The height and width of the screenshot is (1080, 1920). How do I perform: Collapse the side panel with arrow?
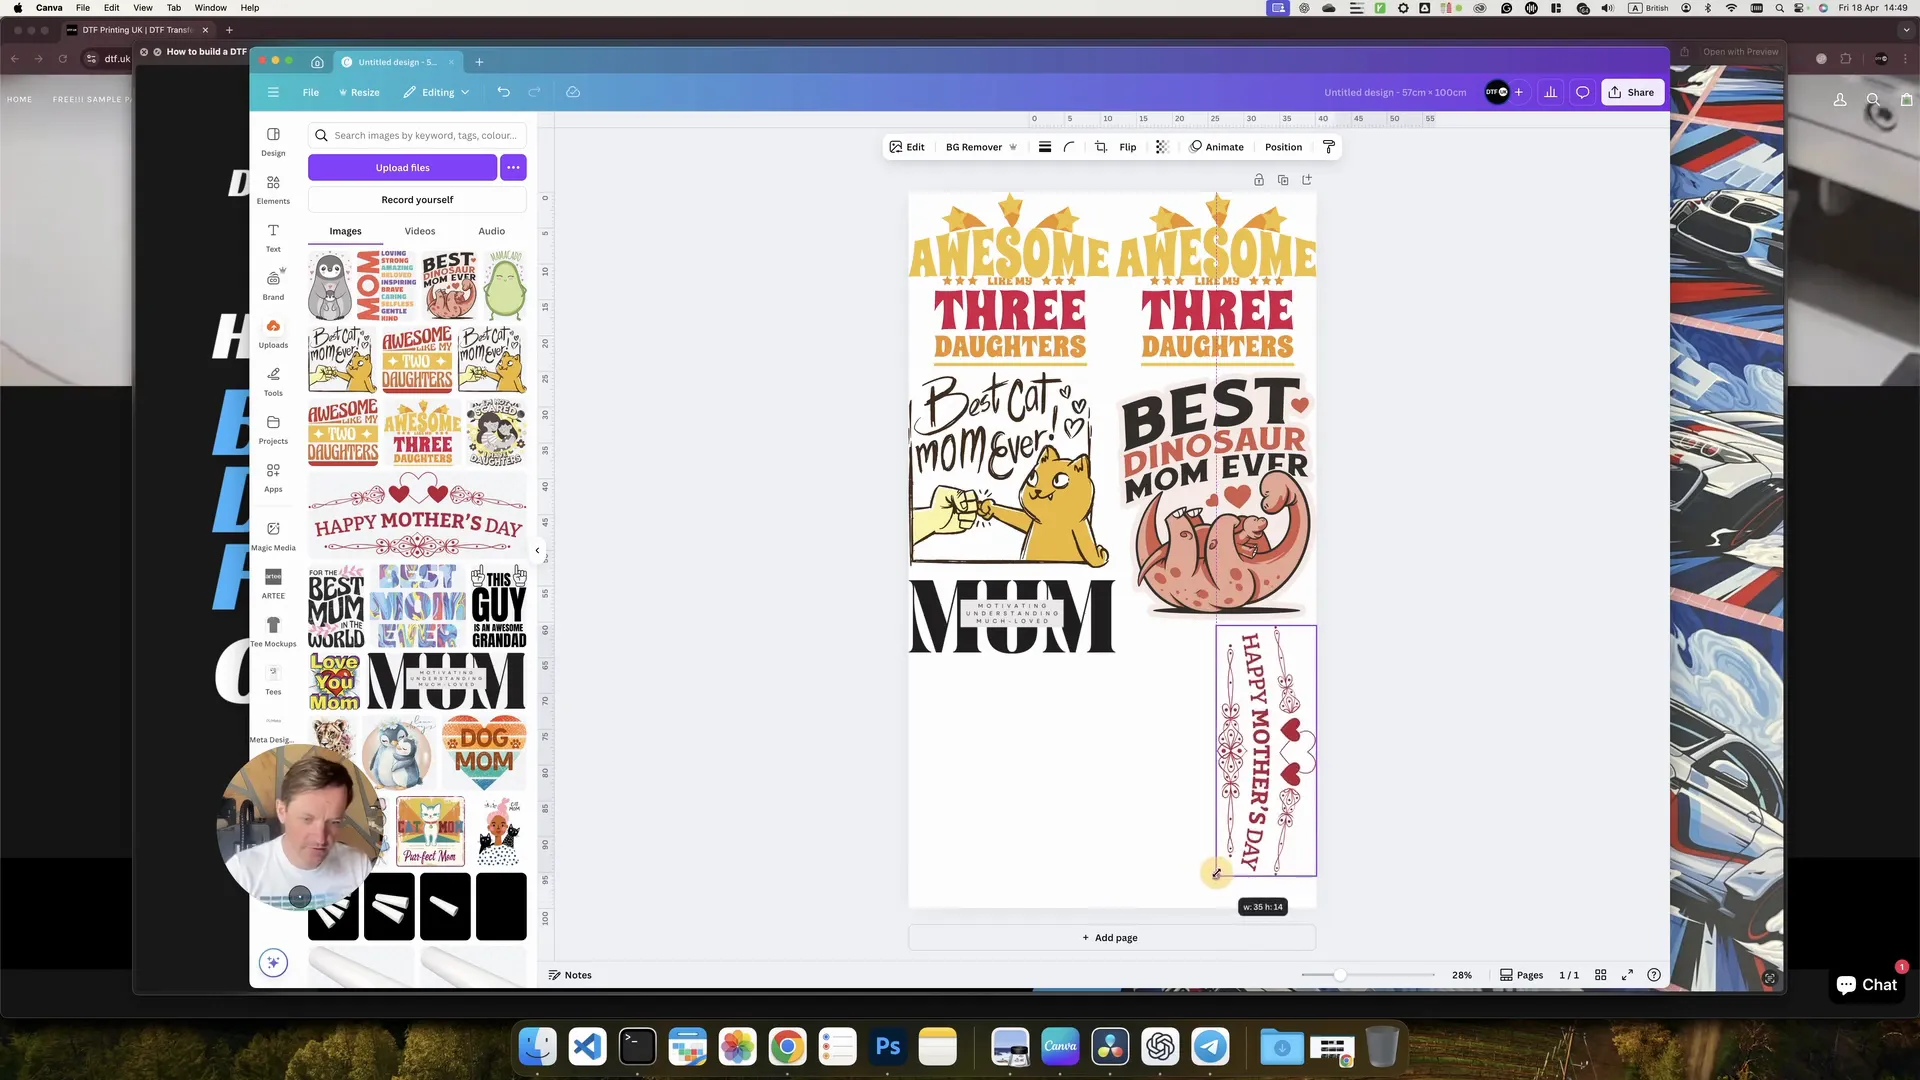point(538,550)
